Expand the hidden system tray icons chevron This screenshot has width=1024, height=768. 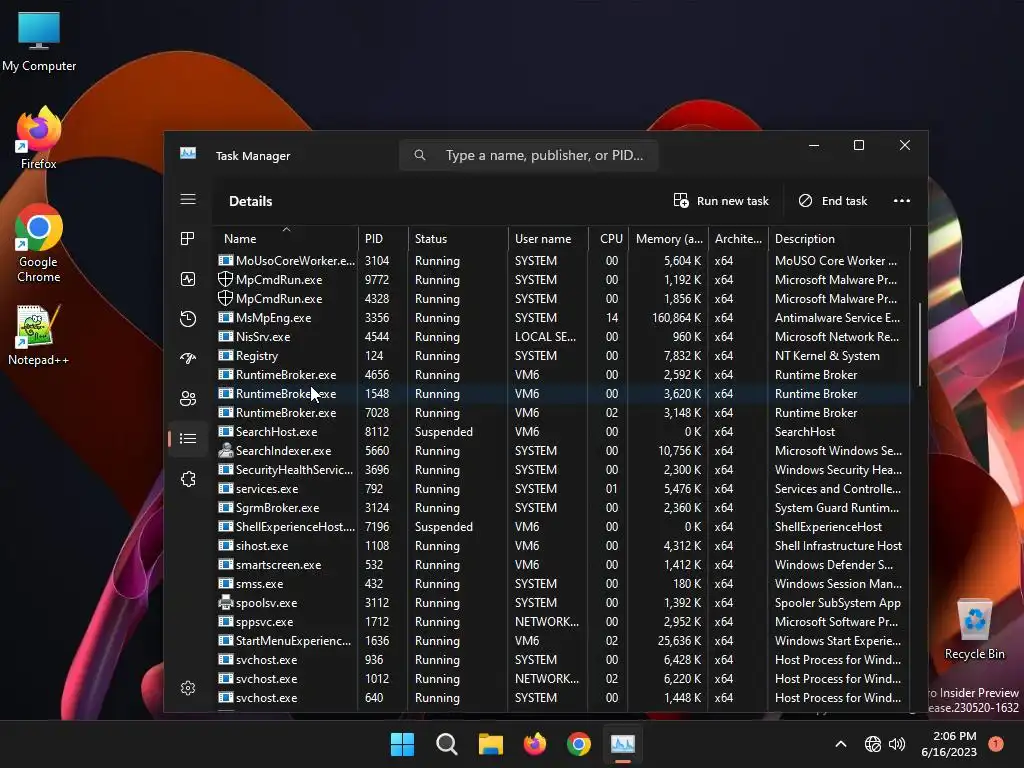point(841,744)
